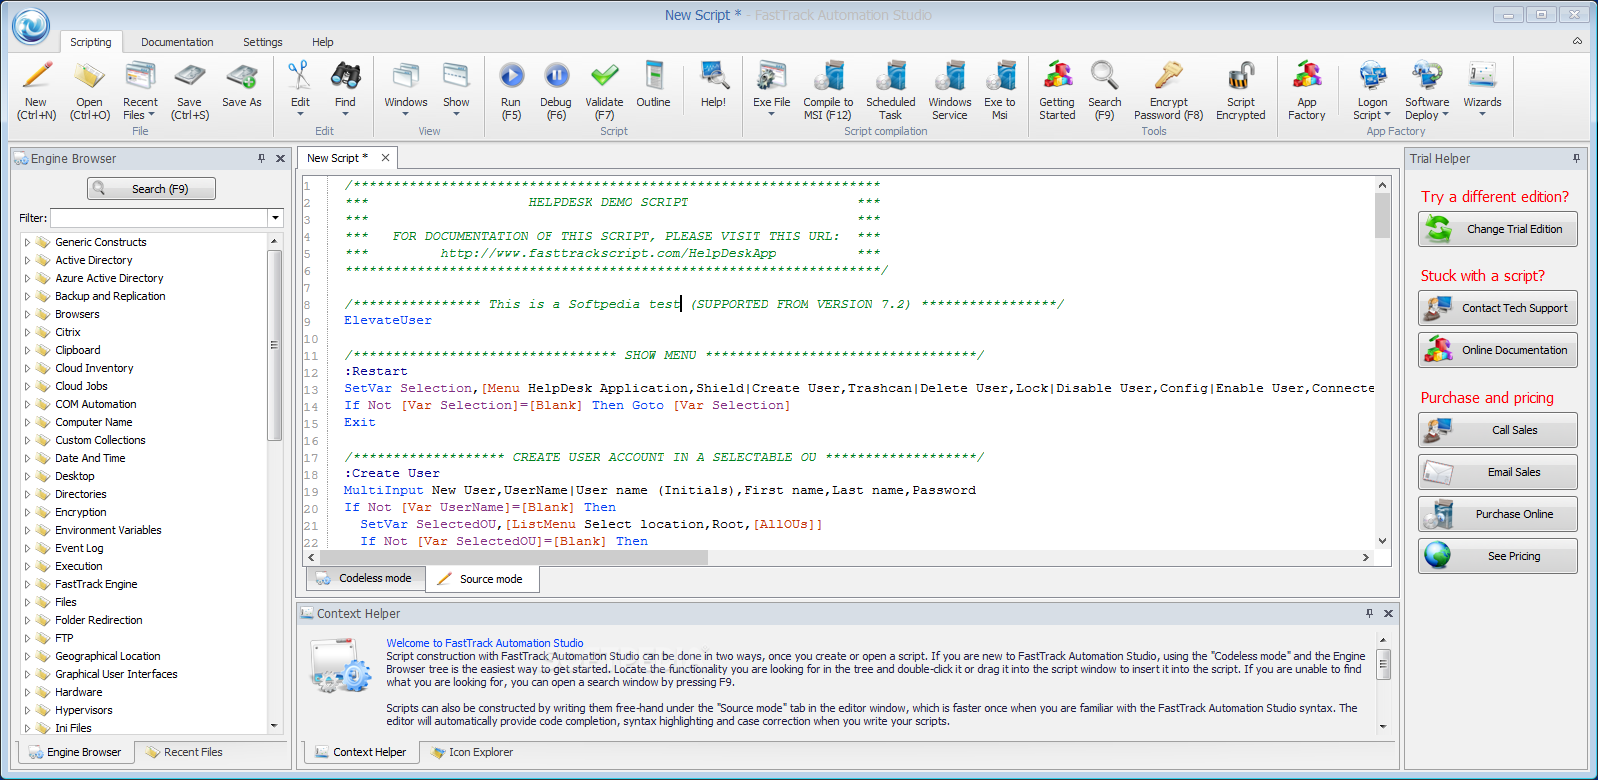
Task: Open Online Documentation button
Action: coord(1497,350)
